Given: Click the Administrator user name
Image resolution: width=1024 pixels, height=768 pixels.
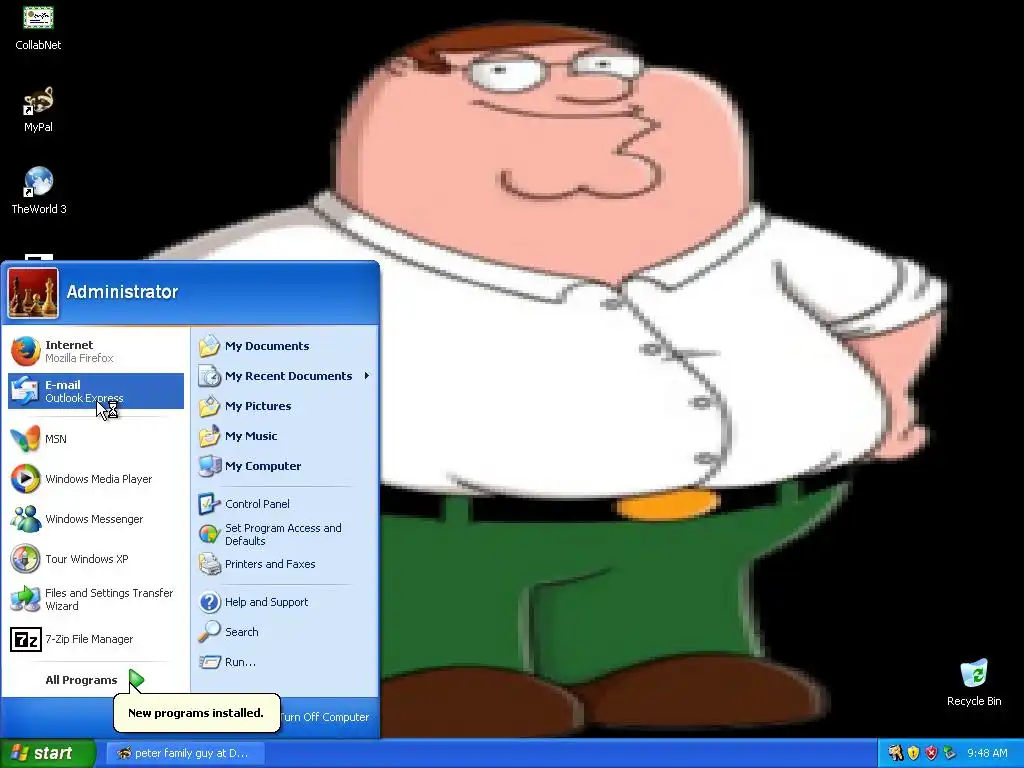Looking at the screenshot, I should pyautogui.click(x=122, y=292).
